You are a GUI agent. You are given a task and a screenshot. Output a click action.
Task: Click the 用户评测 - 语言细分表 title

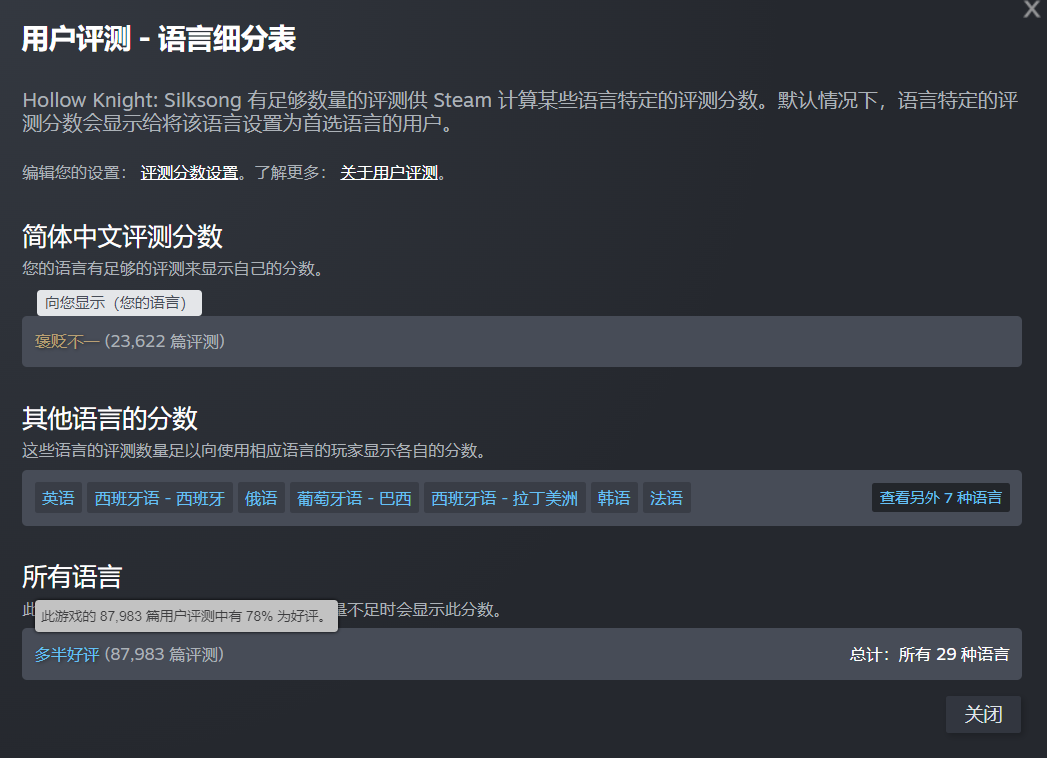159,39
